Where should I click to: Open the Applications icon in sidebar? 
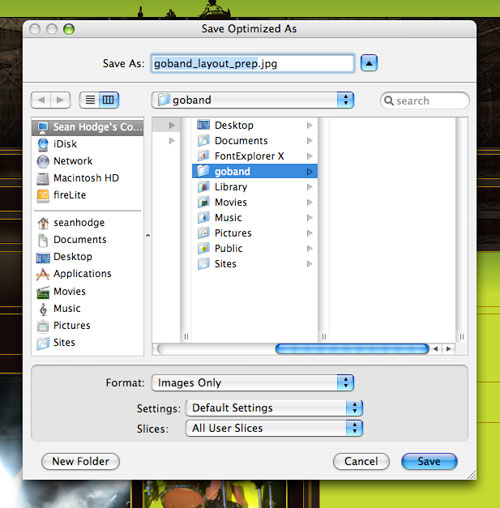pyautogui.click(x=43, y=274)
